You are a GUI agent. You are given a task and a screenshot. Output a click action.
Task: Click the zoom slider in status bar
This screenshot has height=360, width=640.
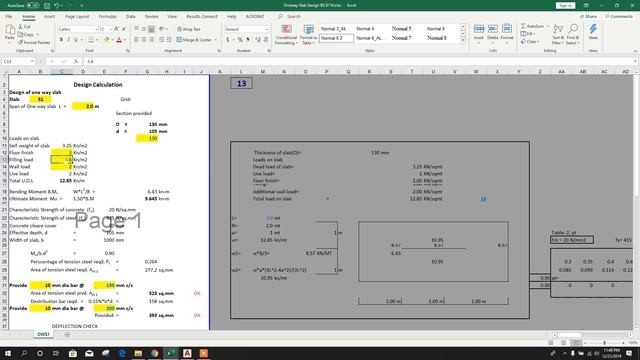(x=604, y=343)
